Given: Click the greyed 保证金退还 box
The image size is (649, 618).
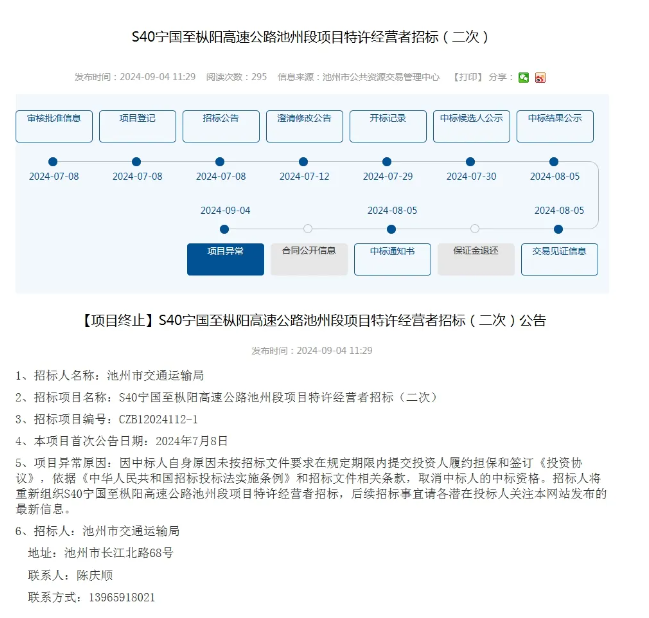Looking at the screenshot, I should pyautogui.click(x=475, y=257).
